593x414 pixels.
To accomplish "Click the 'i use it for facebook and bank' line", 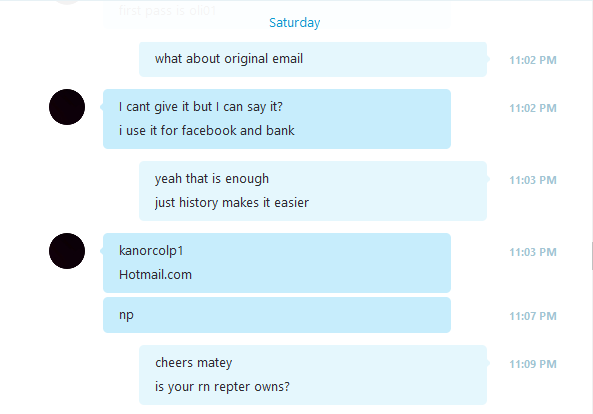I will [x=206, y=130].
